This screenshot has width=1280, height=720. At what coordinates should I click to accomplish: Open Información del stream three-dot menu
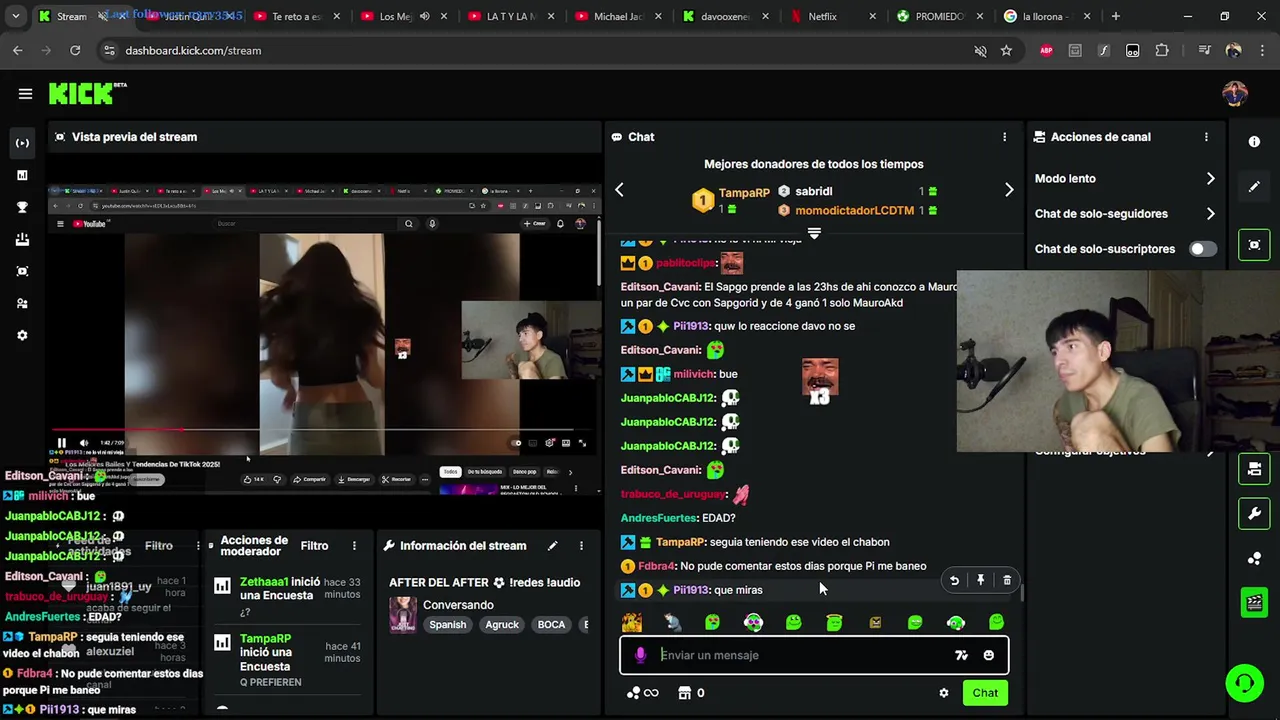581,546
